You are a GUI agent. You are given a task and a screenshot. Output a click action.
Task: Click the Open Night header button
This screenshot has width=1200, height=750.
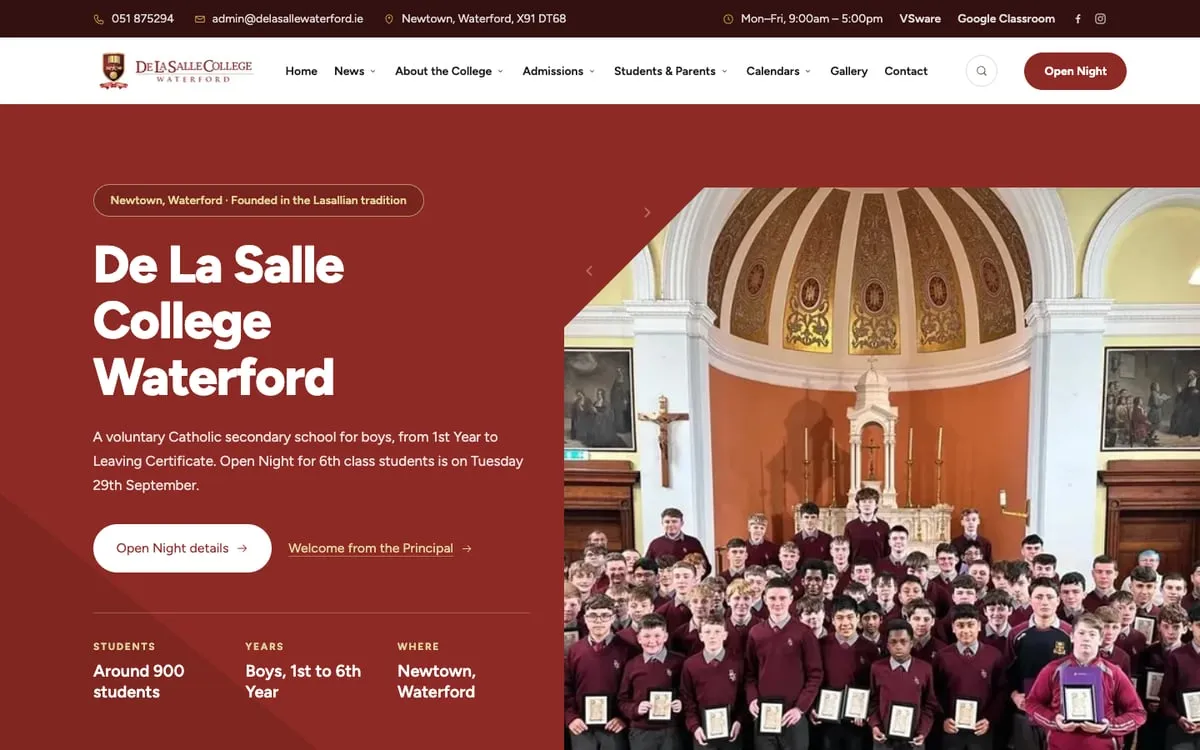[x=1075, y=71]
